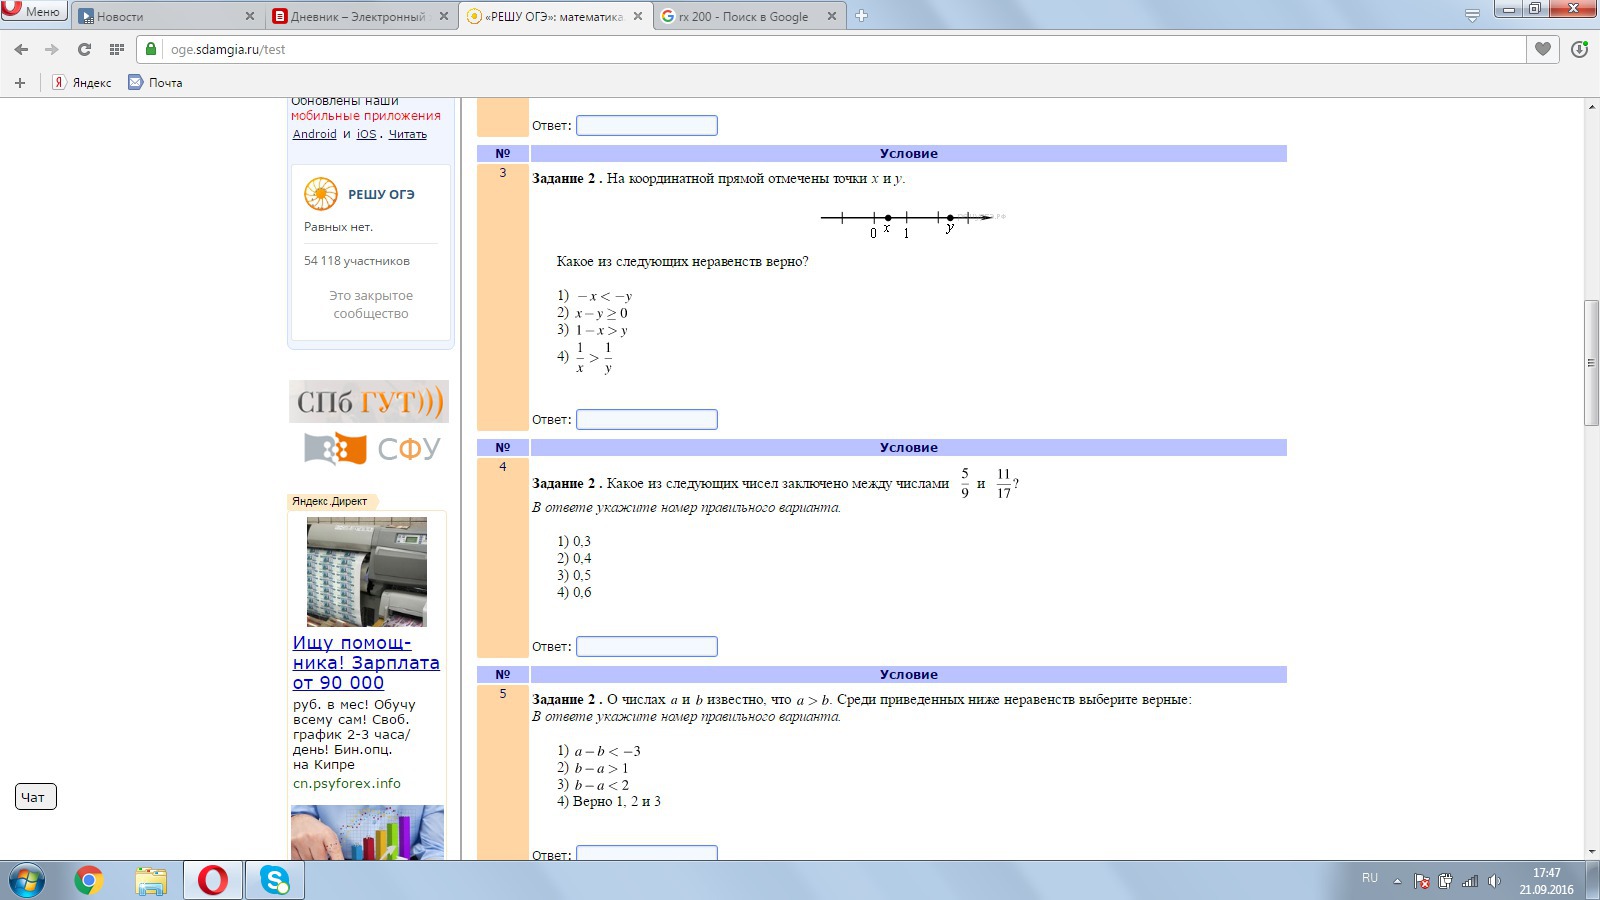Image resolution: width=1600 pixels, height=900 pixels.
Task: Reload the current page
Action: pyautogui.click(x=84, y=49)
